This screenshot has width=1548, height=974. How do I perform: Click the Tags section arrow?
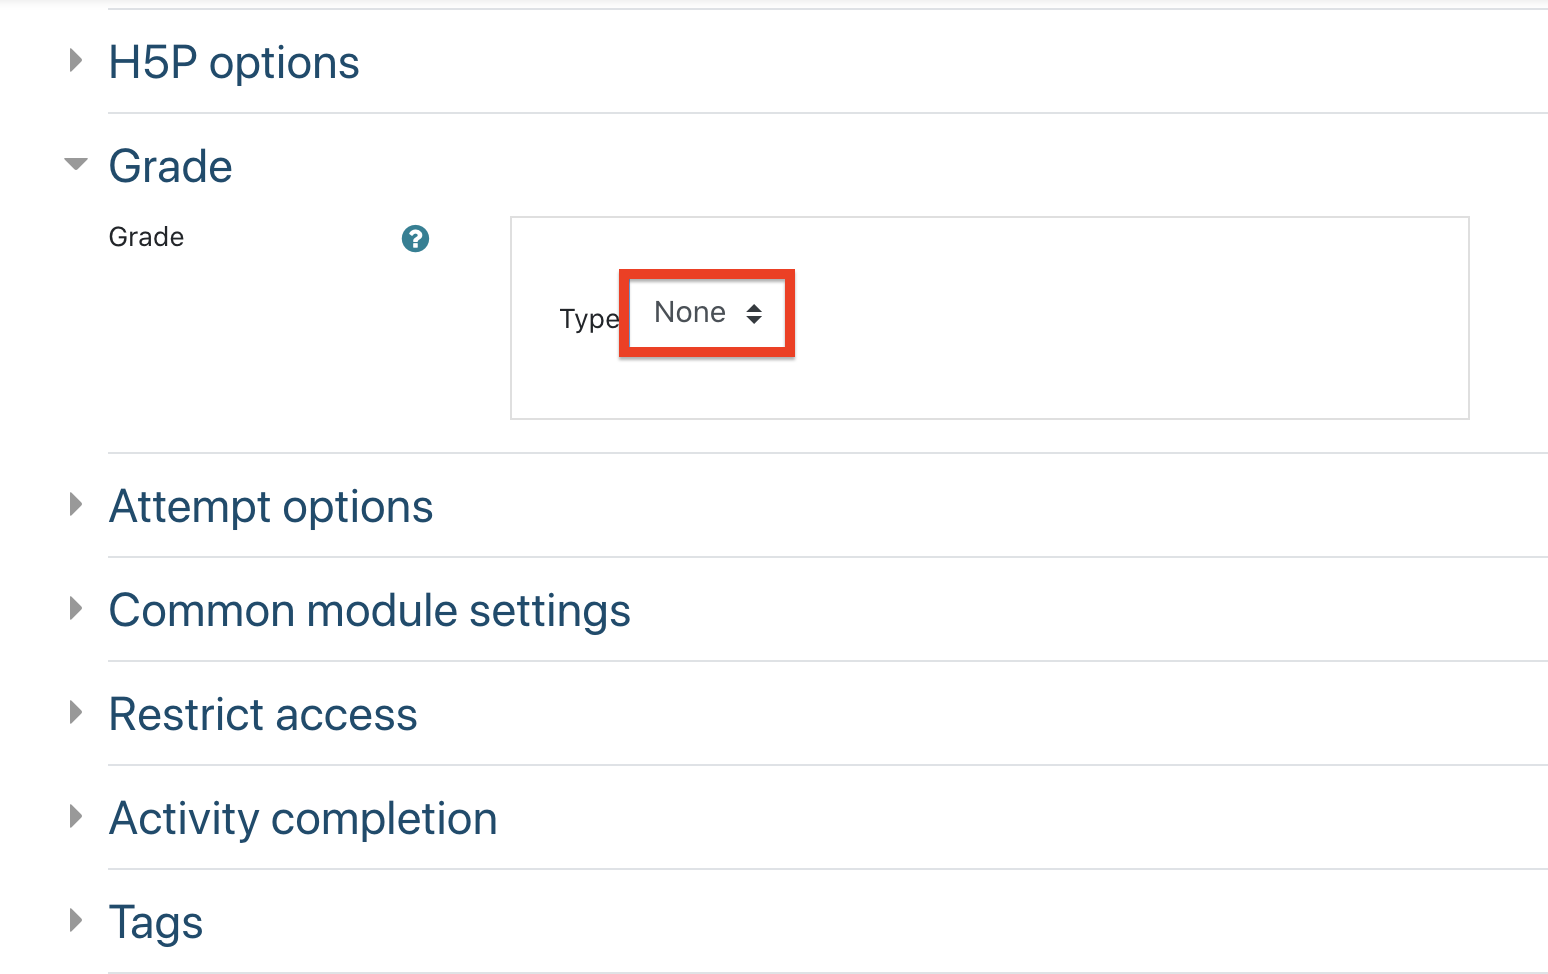pyautogui.click(x=76, y=921)
